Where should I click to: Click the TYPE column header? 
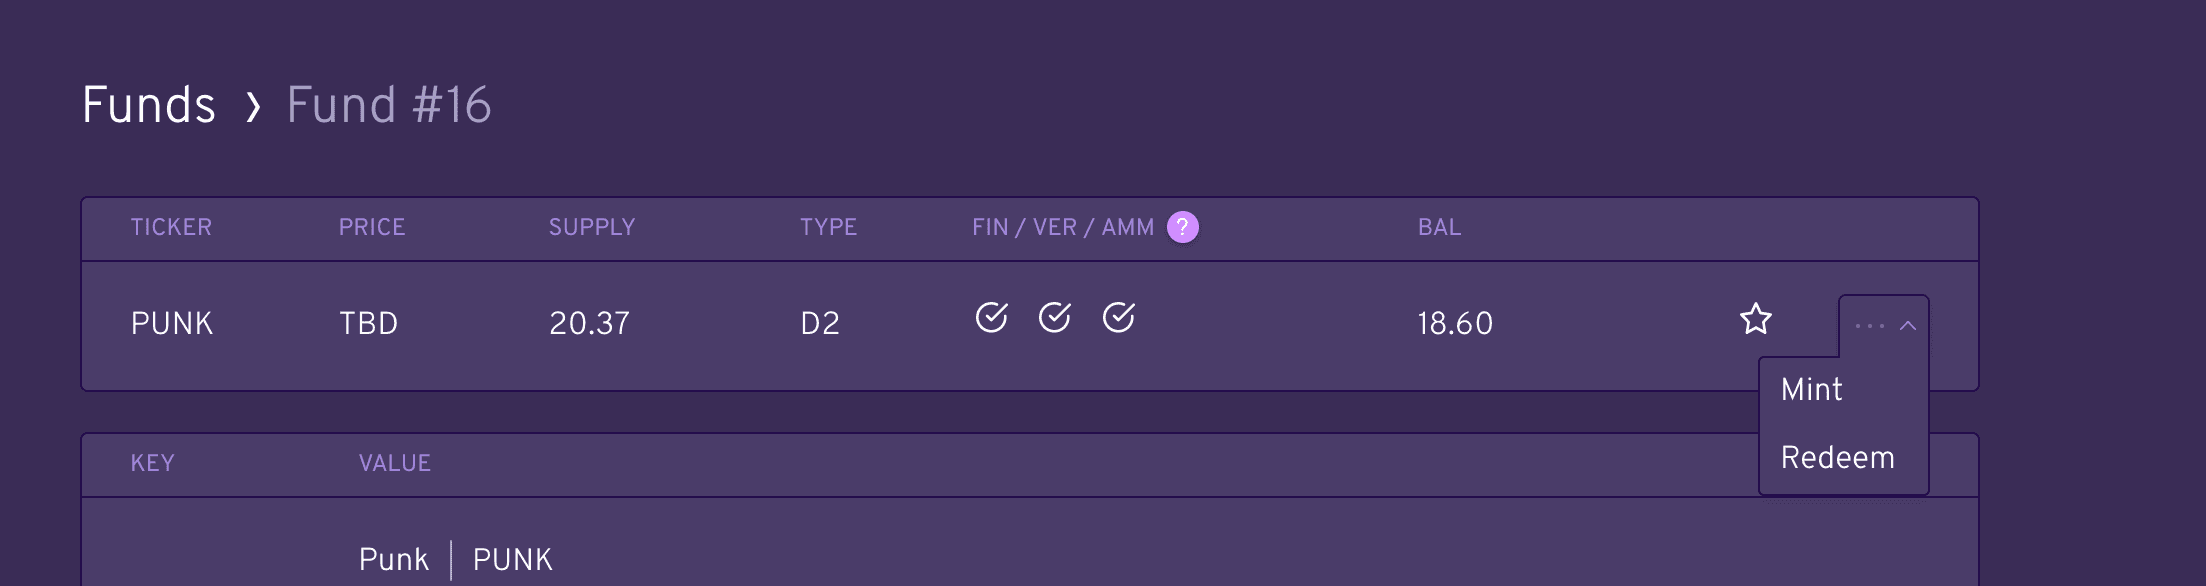[x=828, y=227]
